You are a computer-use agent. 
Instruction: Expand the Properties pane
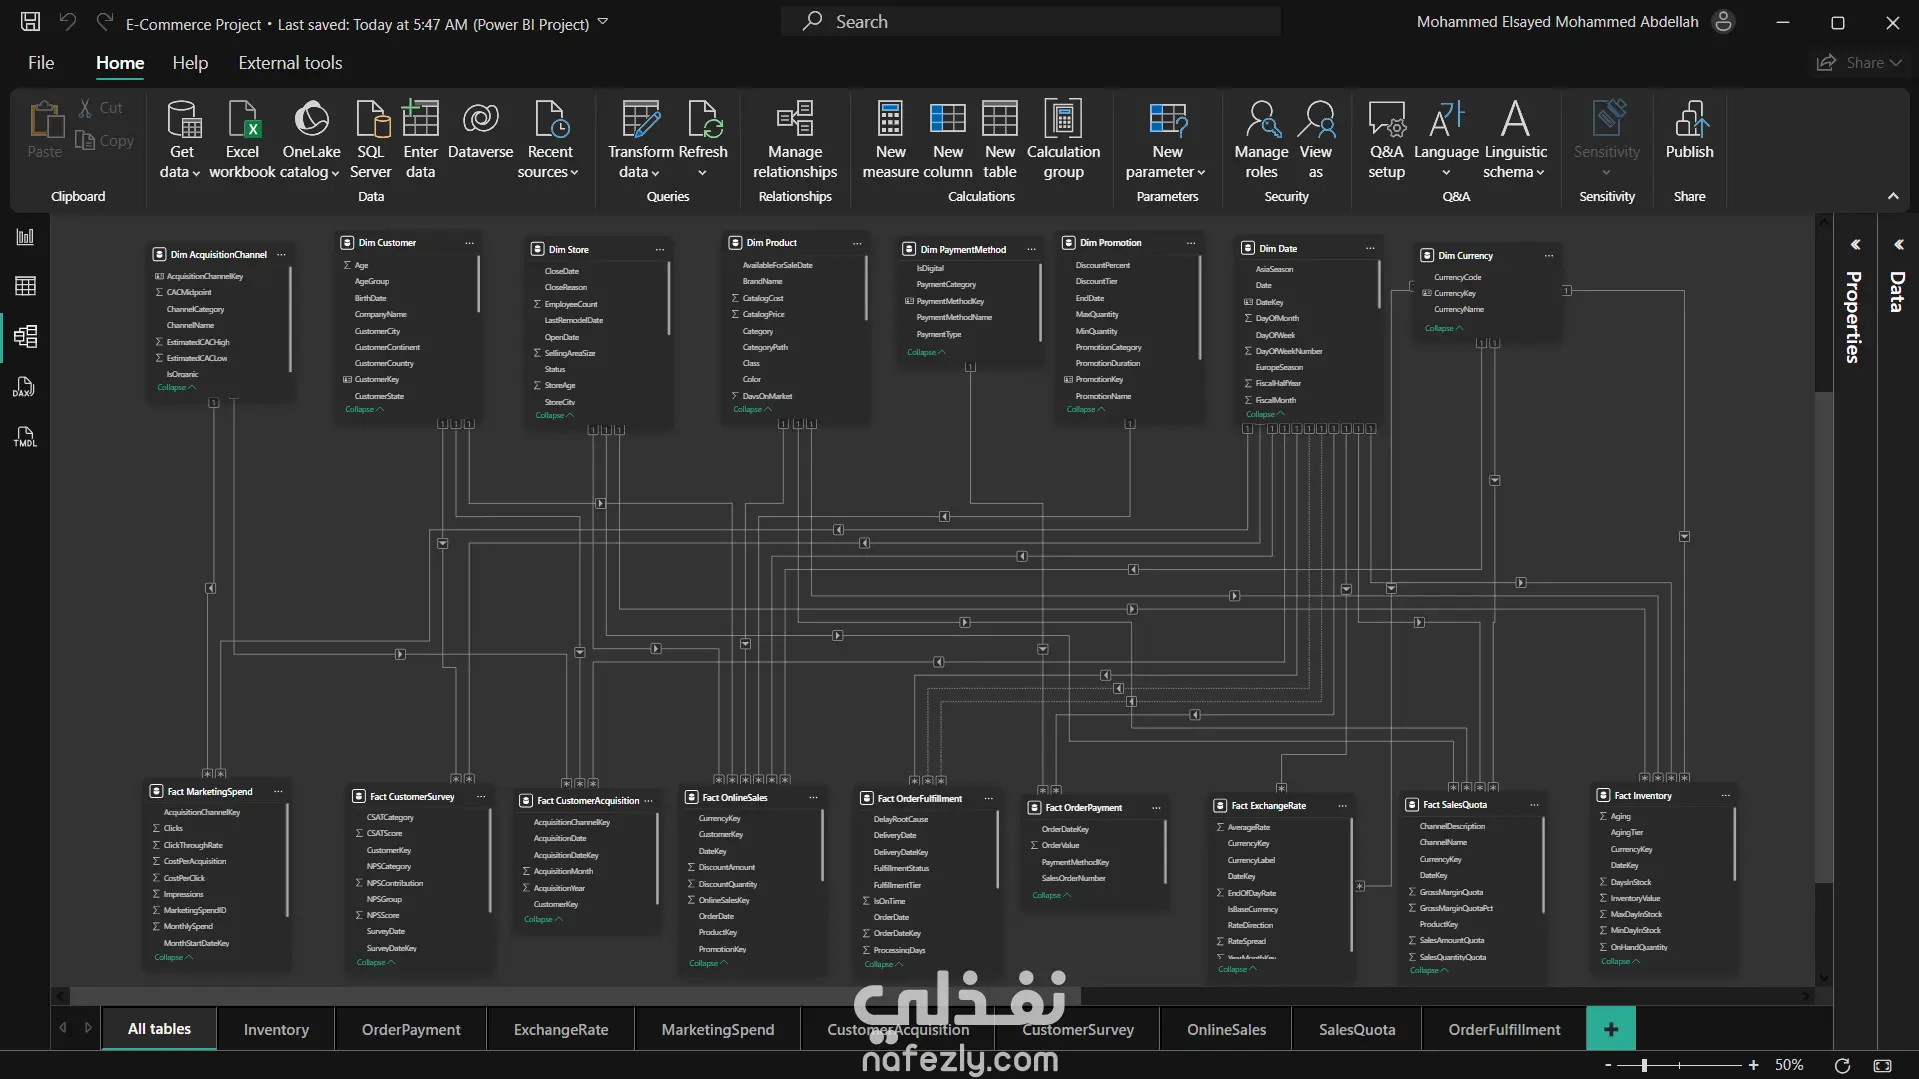(x=1855, y=245)
